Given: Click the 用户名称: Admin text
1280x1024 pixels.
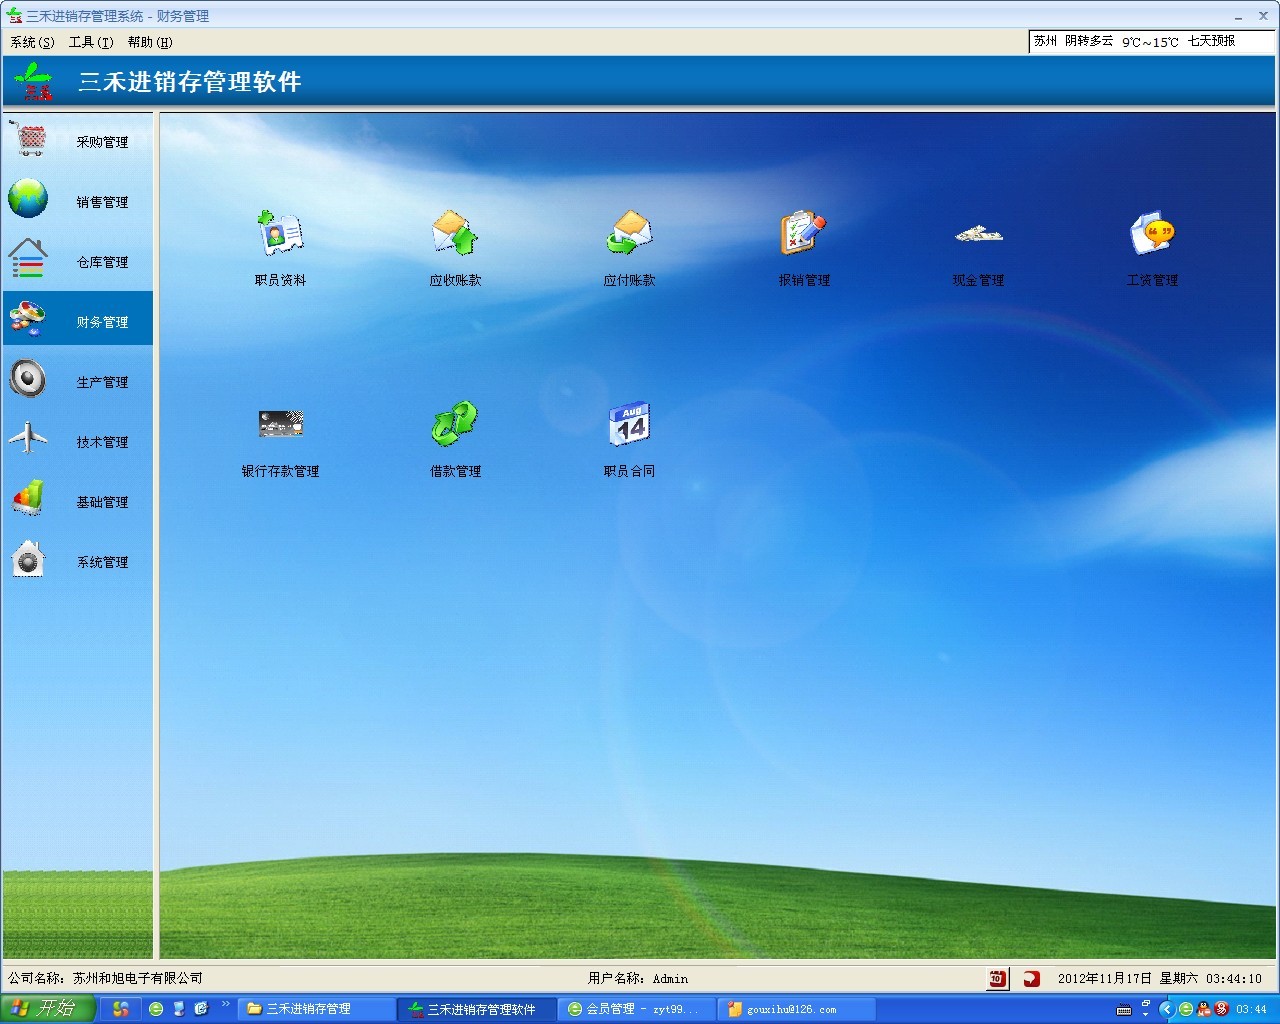Looking at the screenshot, I should (x=638, y=978).
